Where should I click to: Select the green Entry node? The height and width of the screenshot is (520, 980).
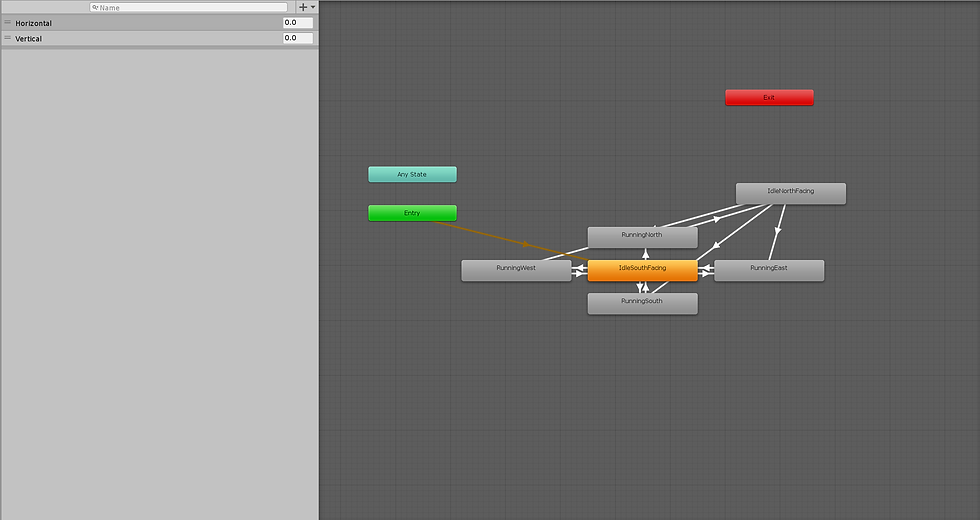[x=412, y=213]
